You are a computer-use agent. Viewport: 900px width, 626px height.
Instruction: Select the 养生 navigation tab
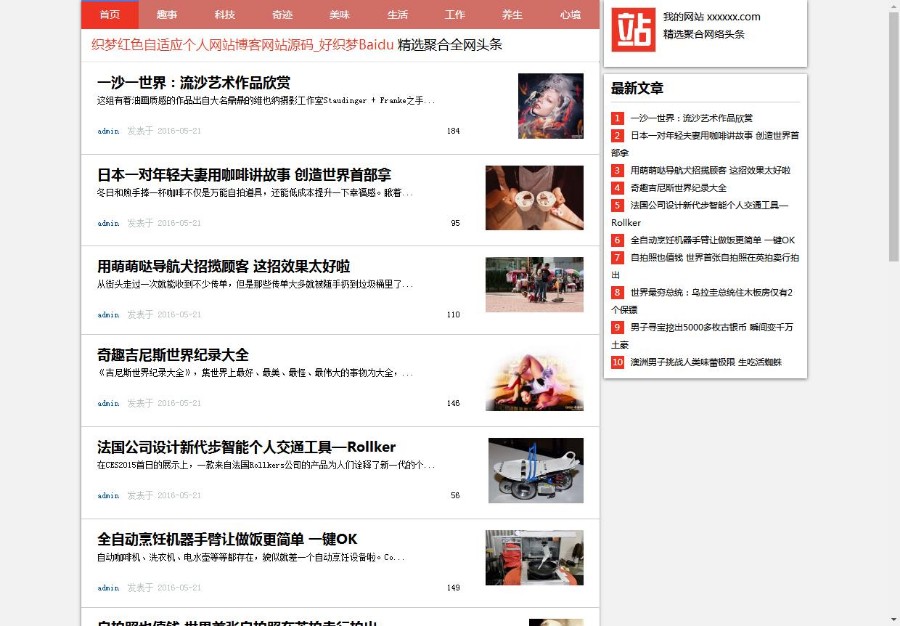[512, 14]
